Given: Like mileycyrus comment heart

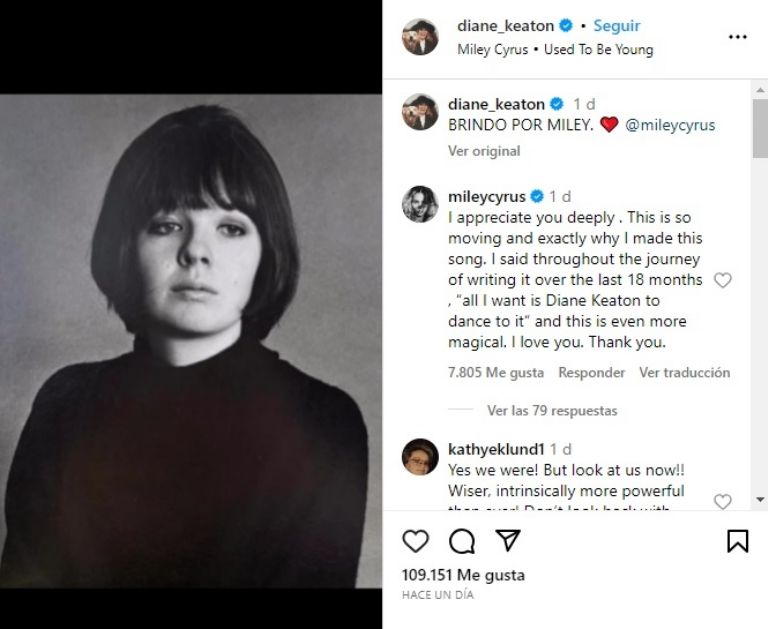Looking at the screenshot, I should (x=722, y=281).
